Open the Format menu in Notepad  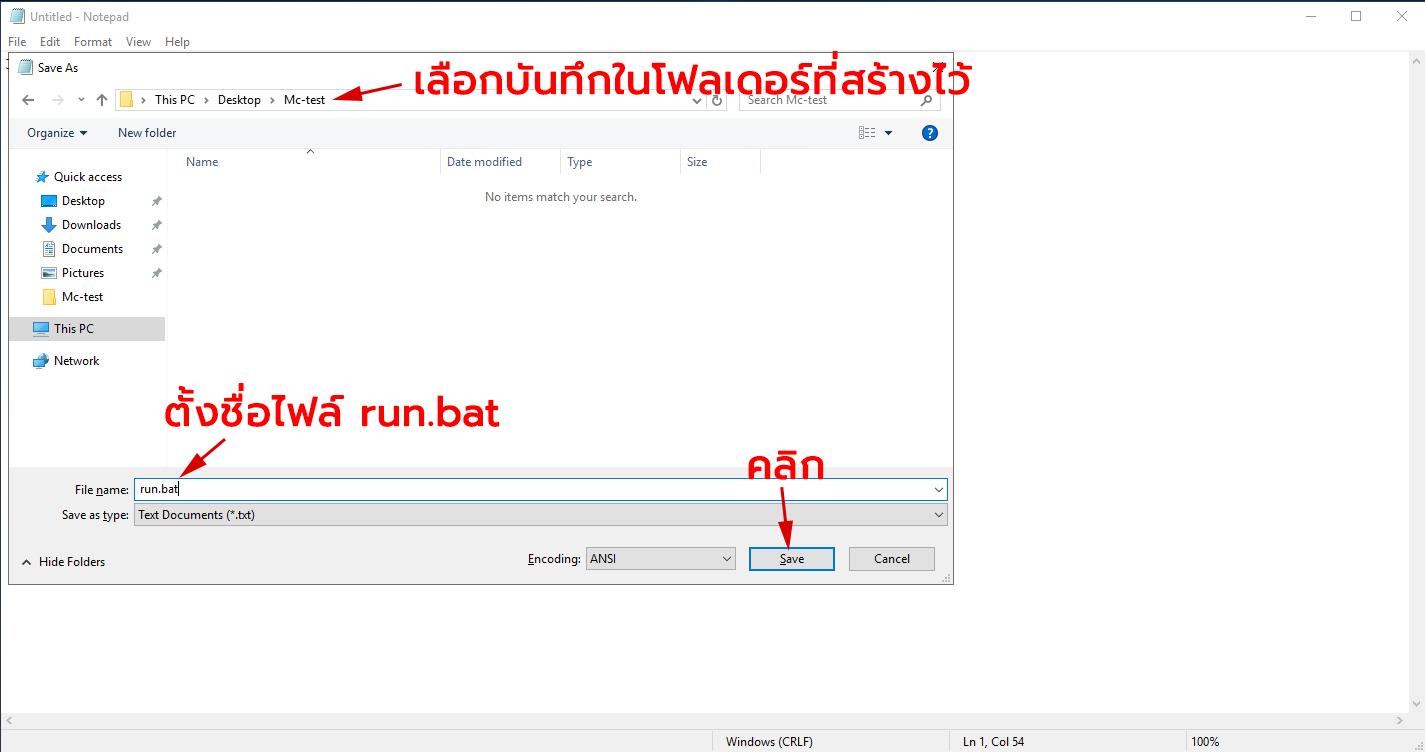(92, 41)
